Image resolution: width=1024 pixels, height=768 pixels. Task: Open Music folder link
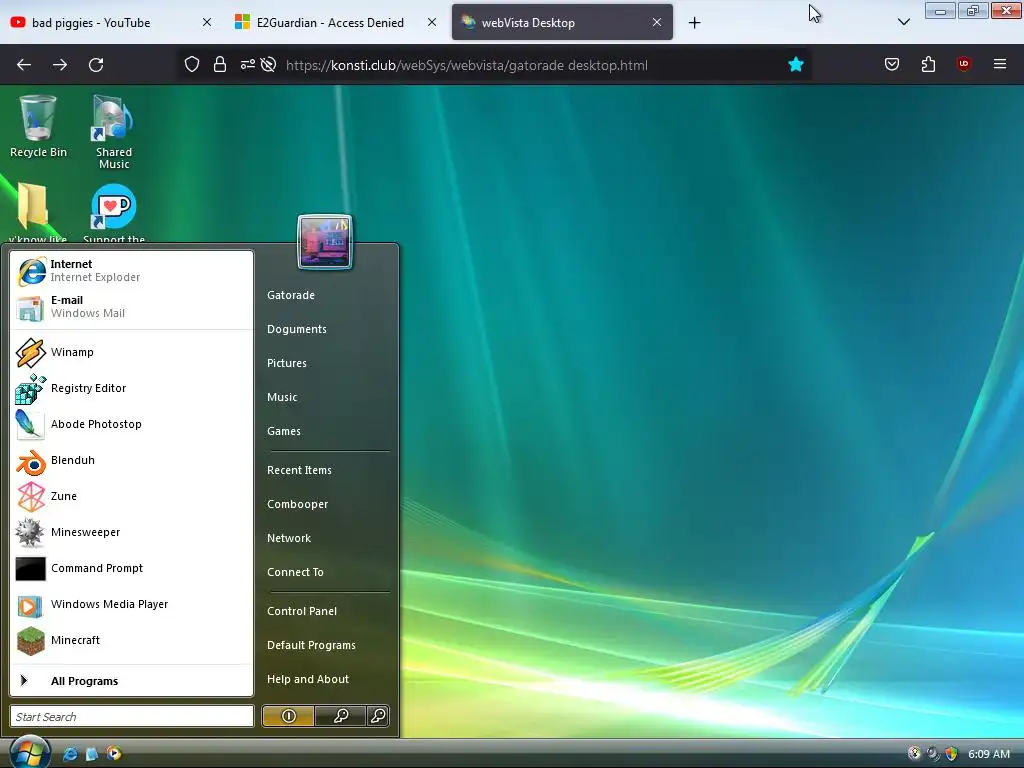pyautogui.click(x=282, y=397)
